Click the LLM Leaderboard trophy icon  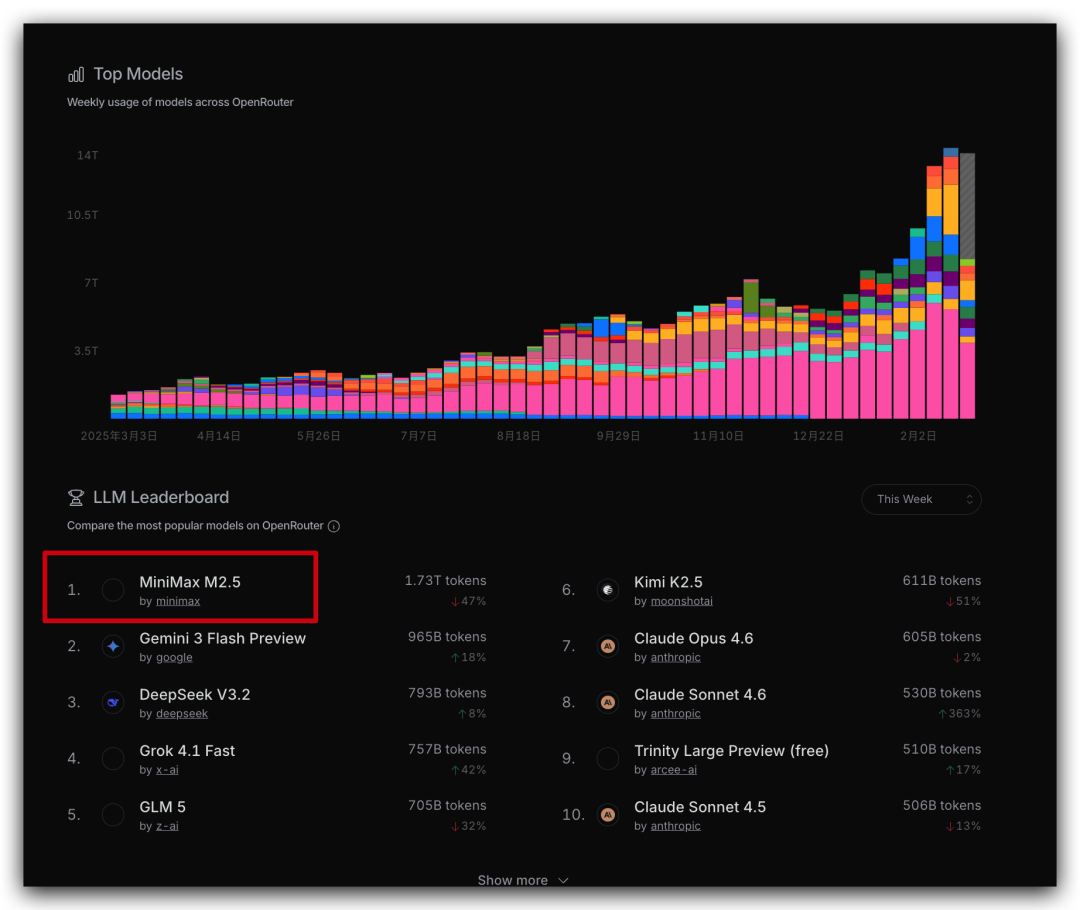76,498
